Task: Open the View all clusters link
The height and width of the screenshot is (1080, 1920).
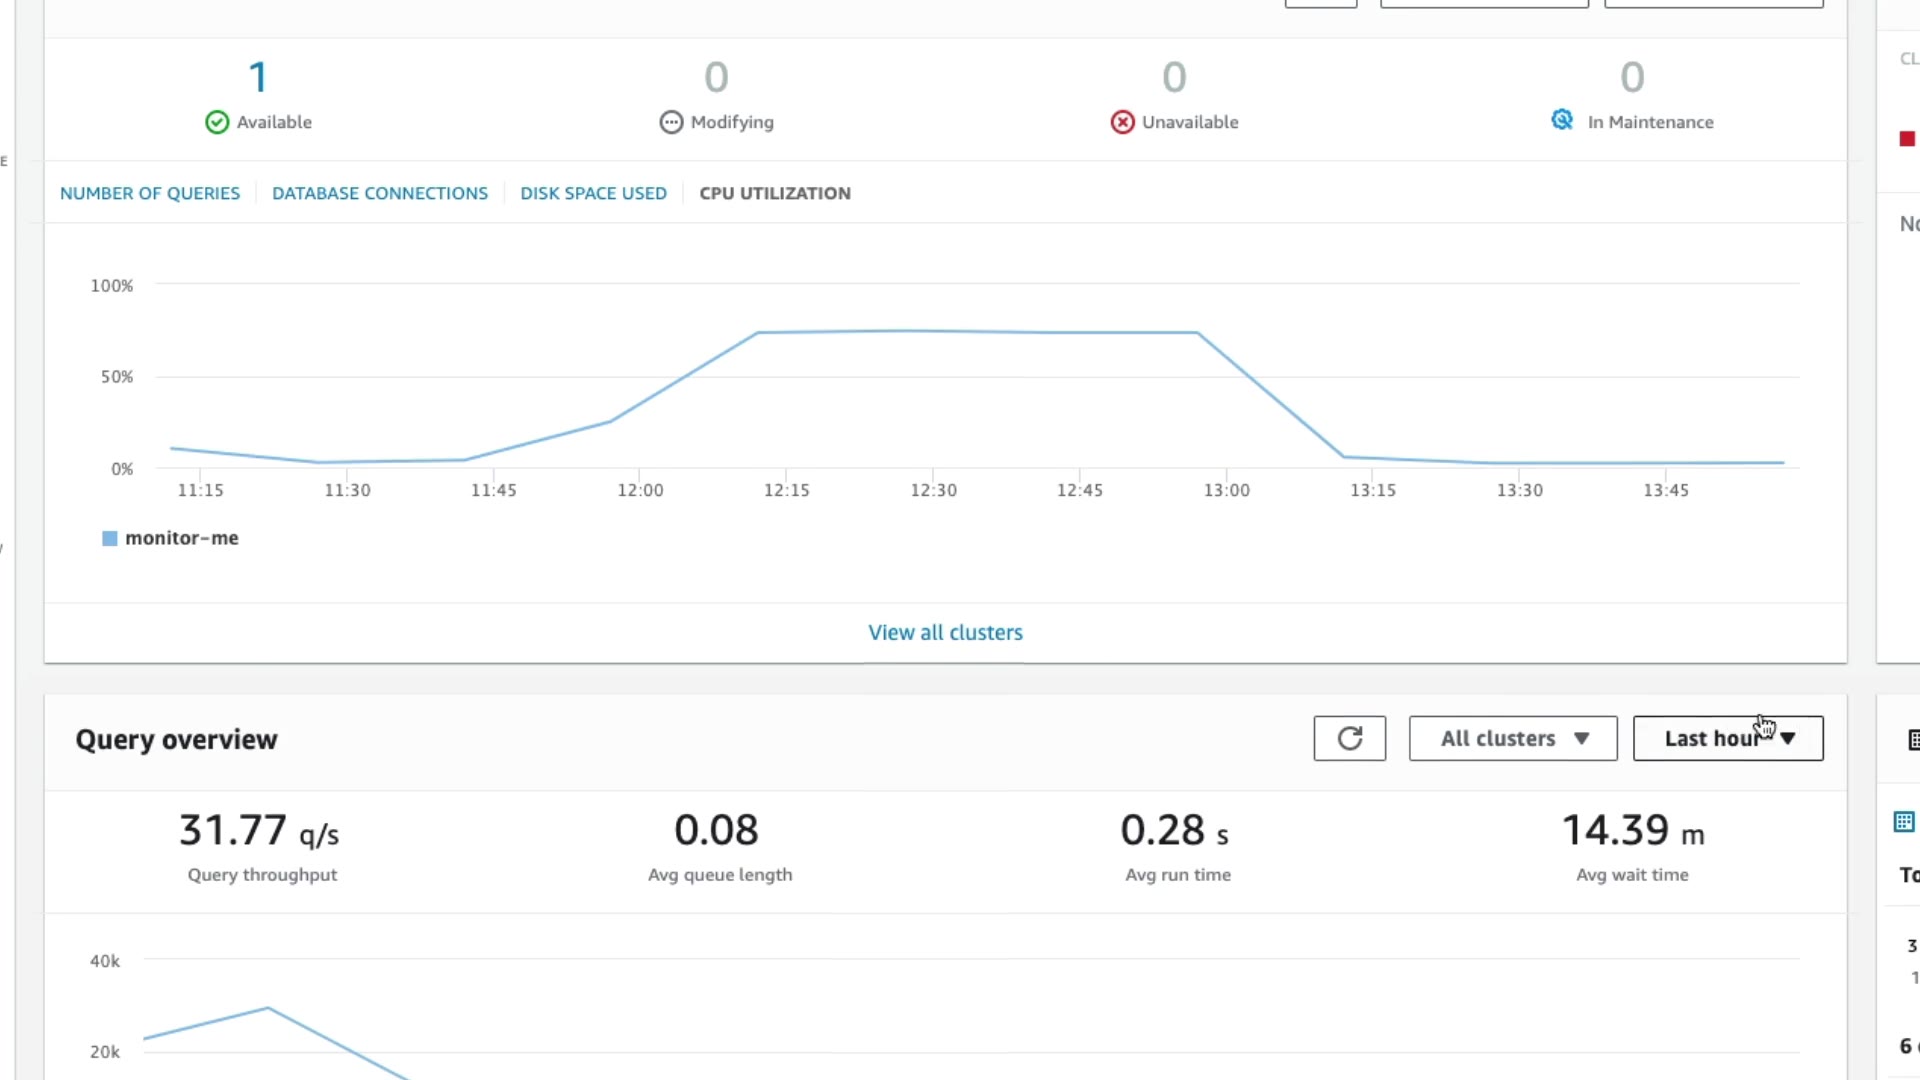Action: coord(945,632)
